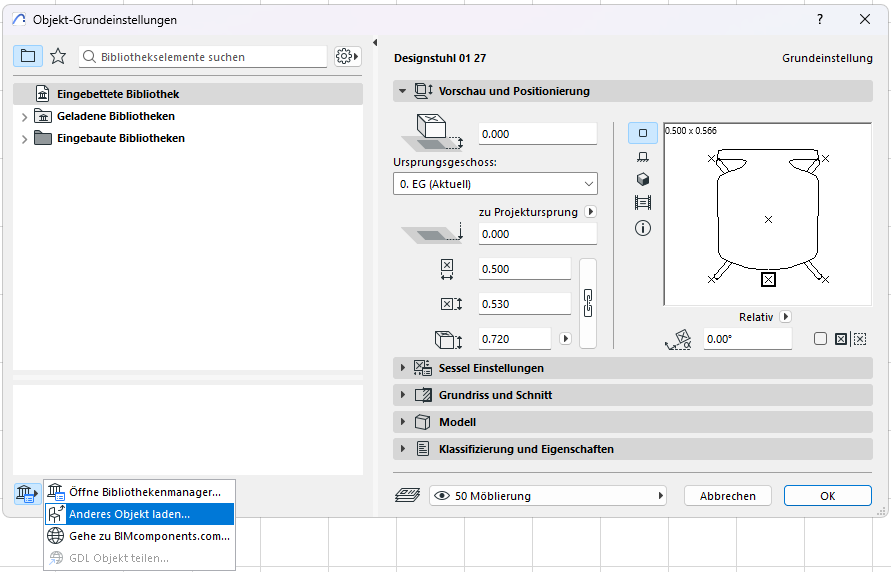The image size is (891, 572).
Task: Click the Bibliothekselemente suchen search field
Action: pyautogui.click(x=210, y=57)
